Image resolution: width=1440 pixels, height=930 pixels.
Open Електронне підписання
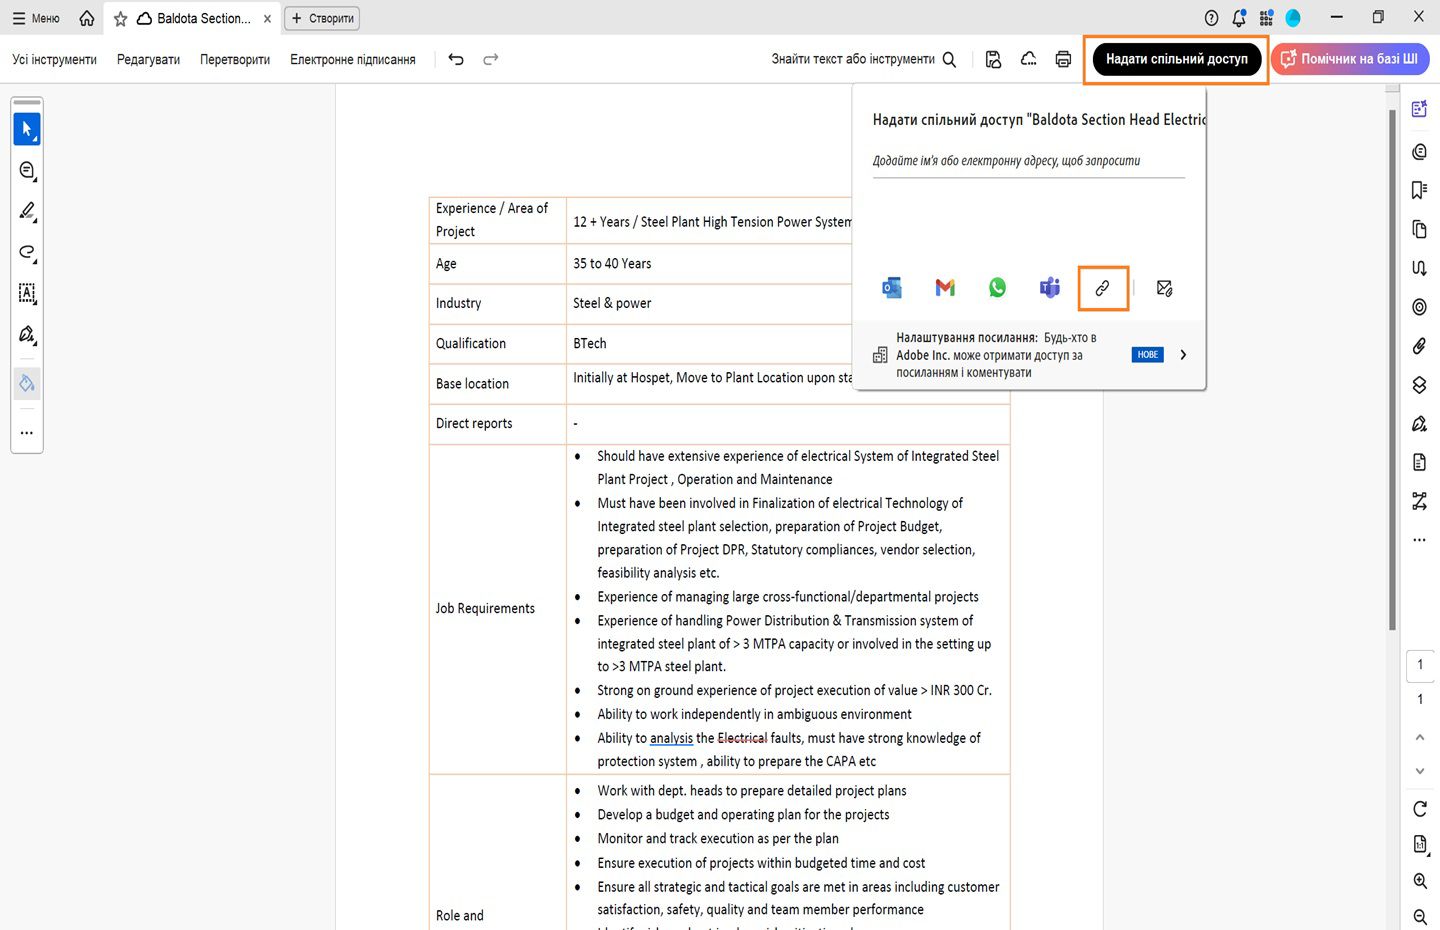coord(353,59)
